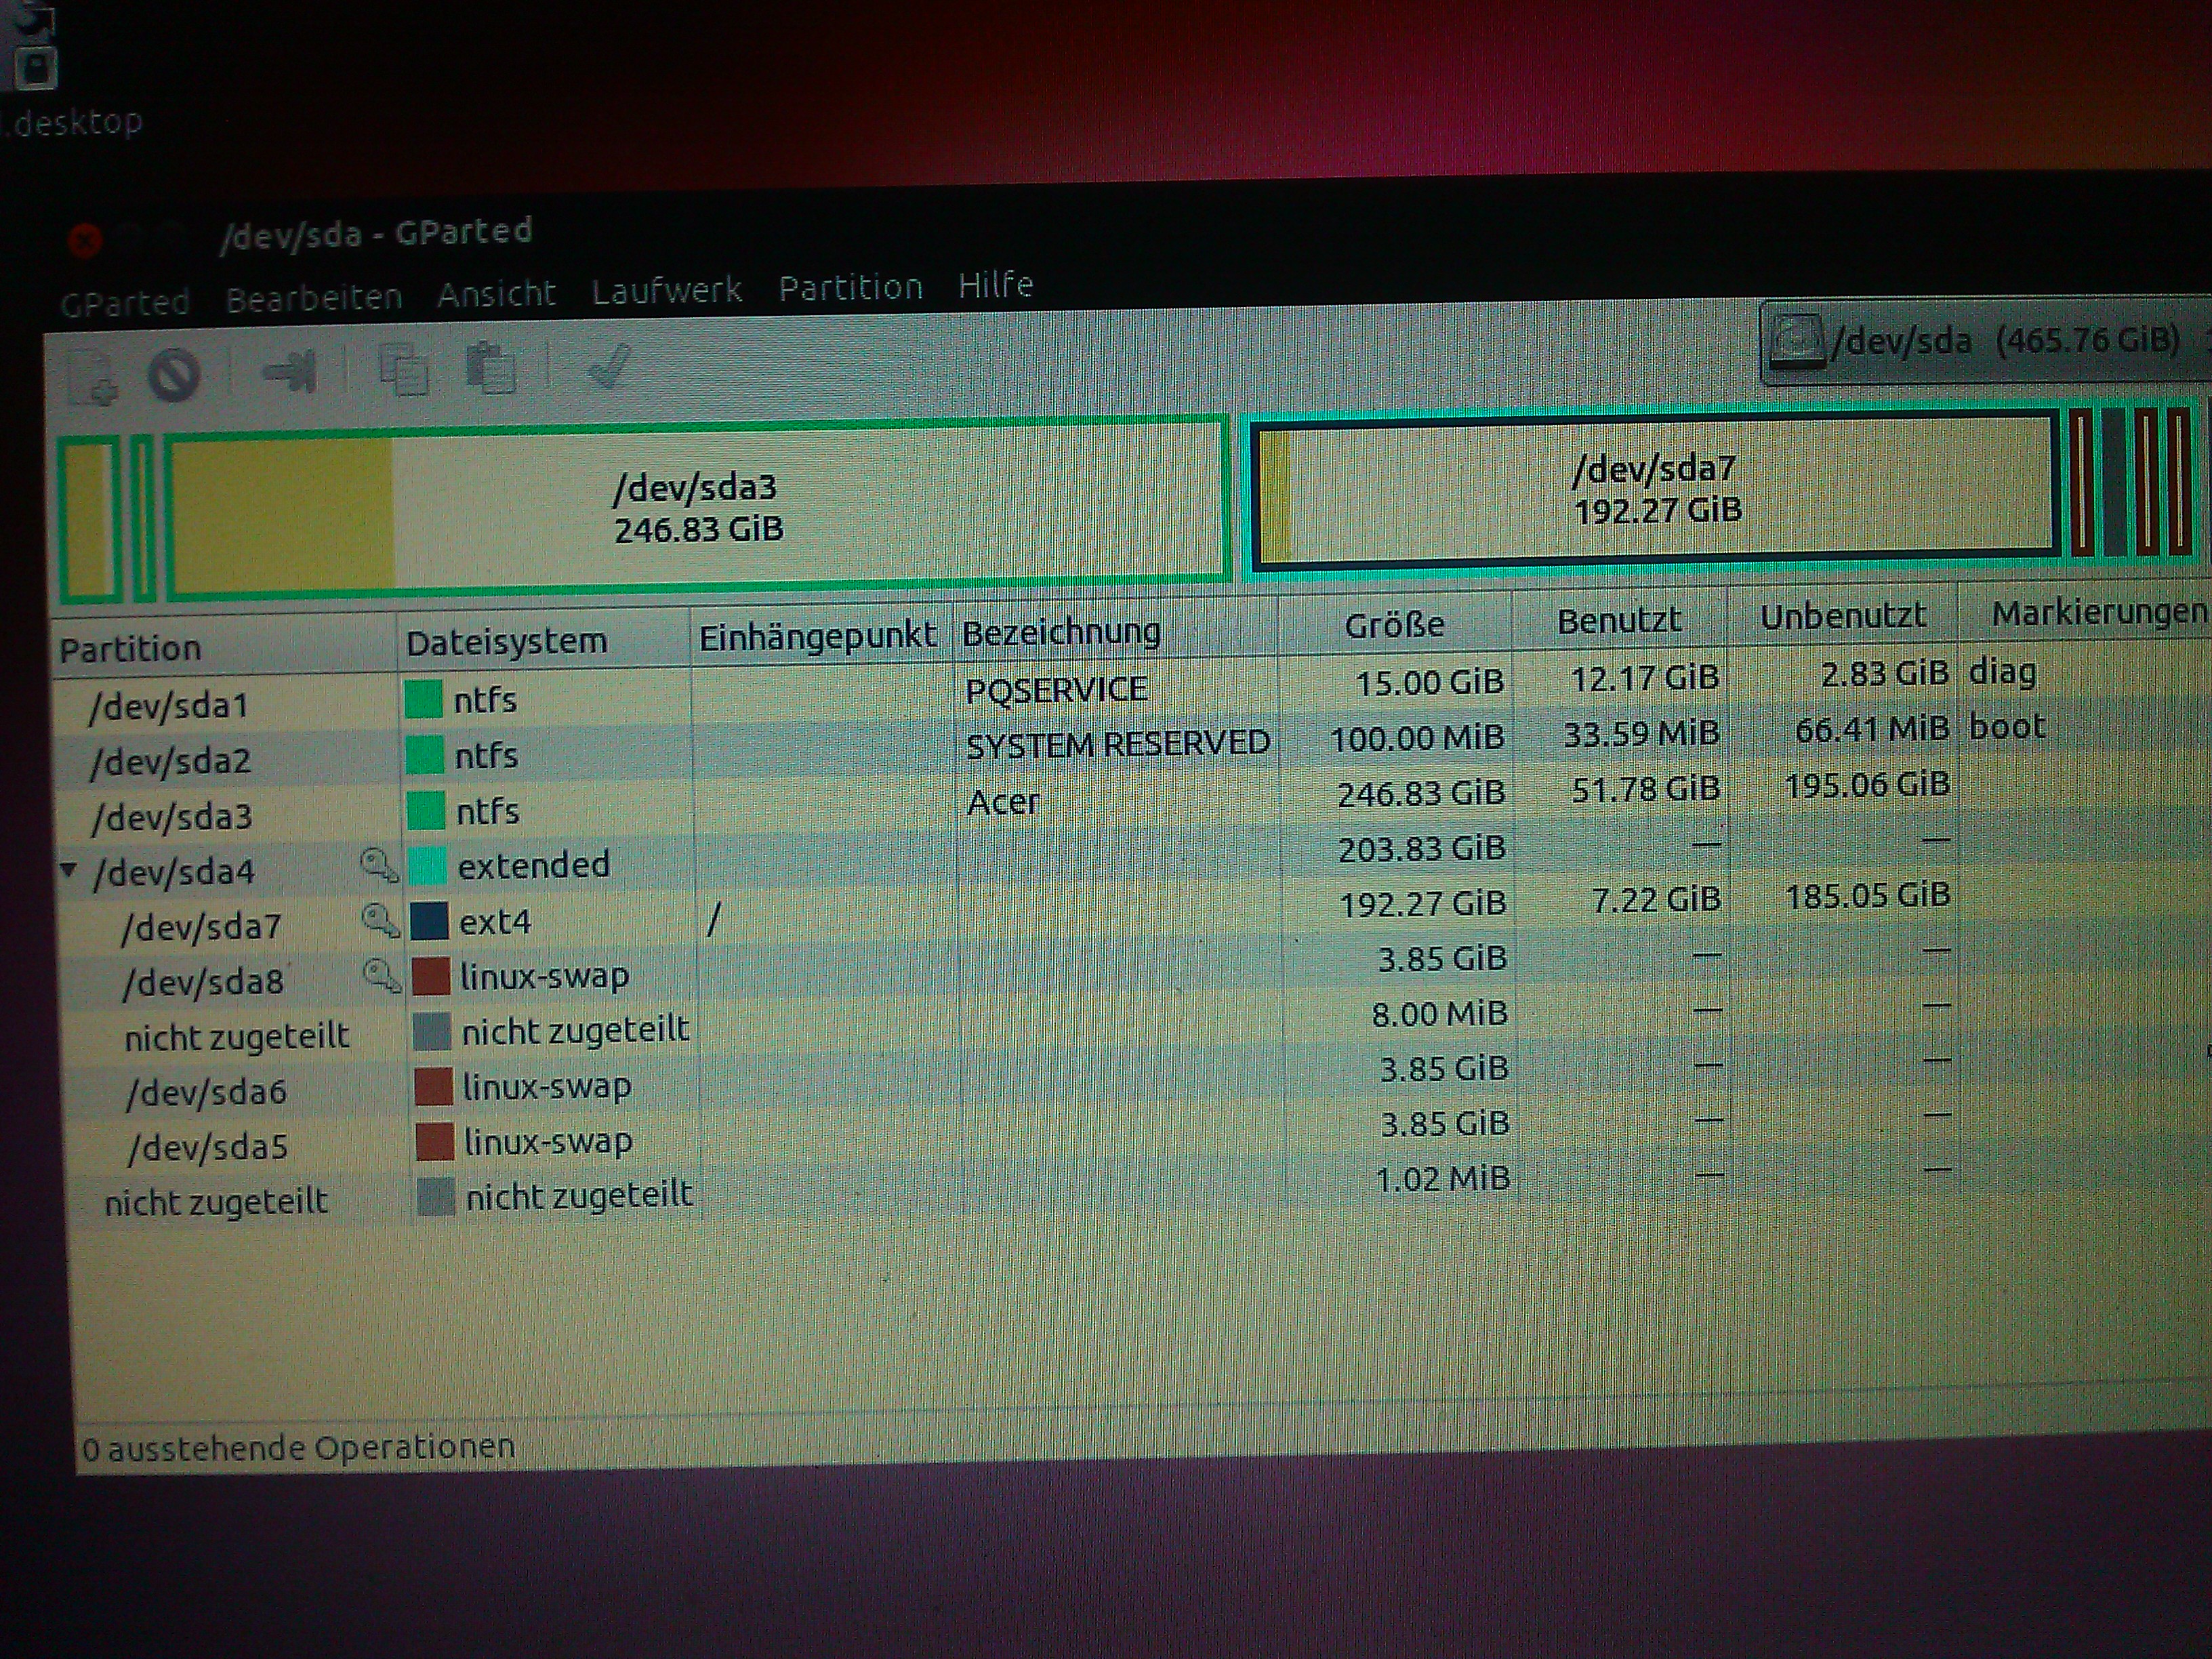Click teal extended color swatch for /dev/sda4
Viewport: 2212px width, 1659px height.
coord(427,865)
